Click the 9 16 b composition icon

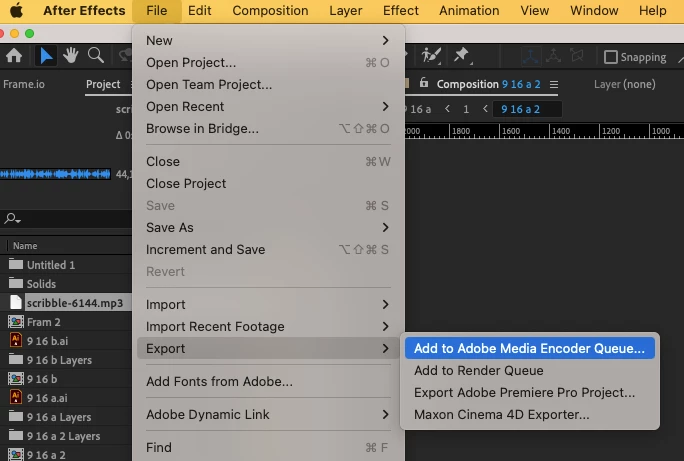(x=16, y=379)
